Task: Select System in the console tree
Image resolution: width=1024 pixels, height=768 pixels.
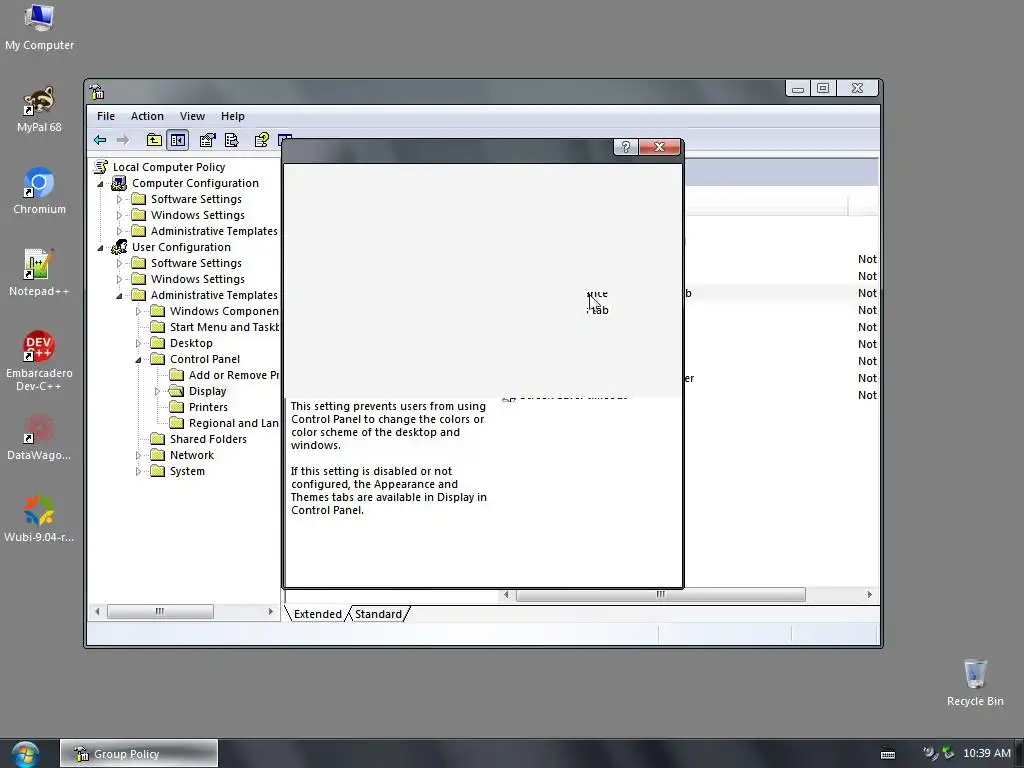Action: pyautogui.click(x=187, y=472)
